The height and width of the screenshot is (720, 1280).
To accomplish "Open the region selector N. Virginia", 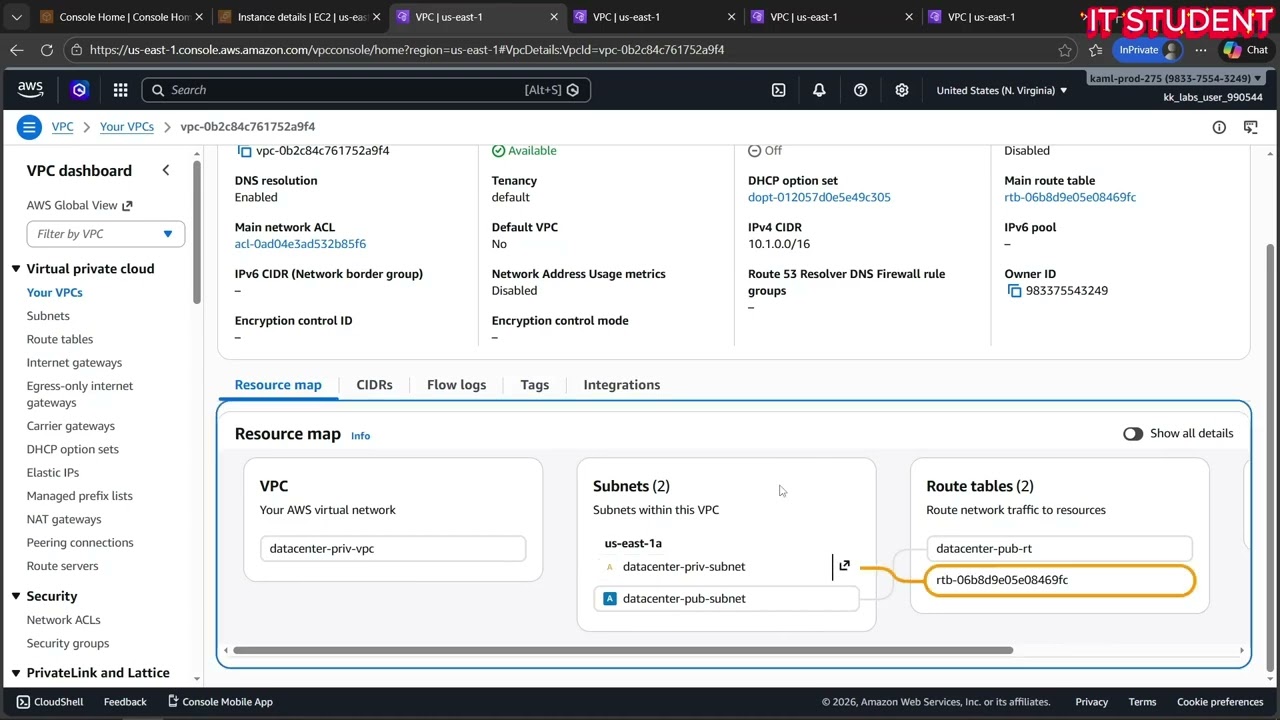I will 1002,90.
